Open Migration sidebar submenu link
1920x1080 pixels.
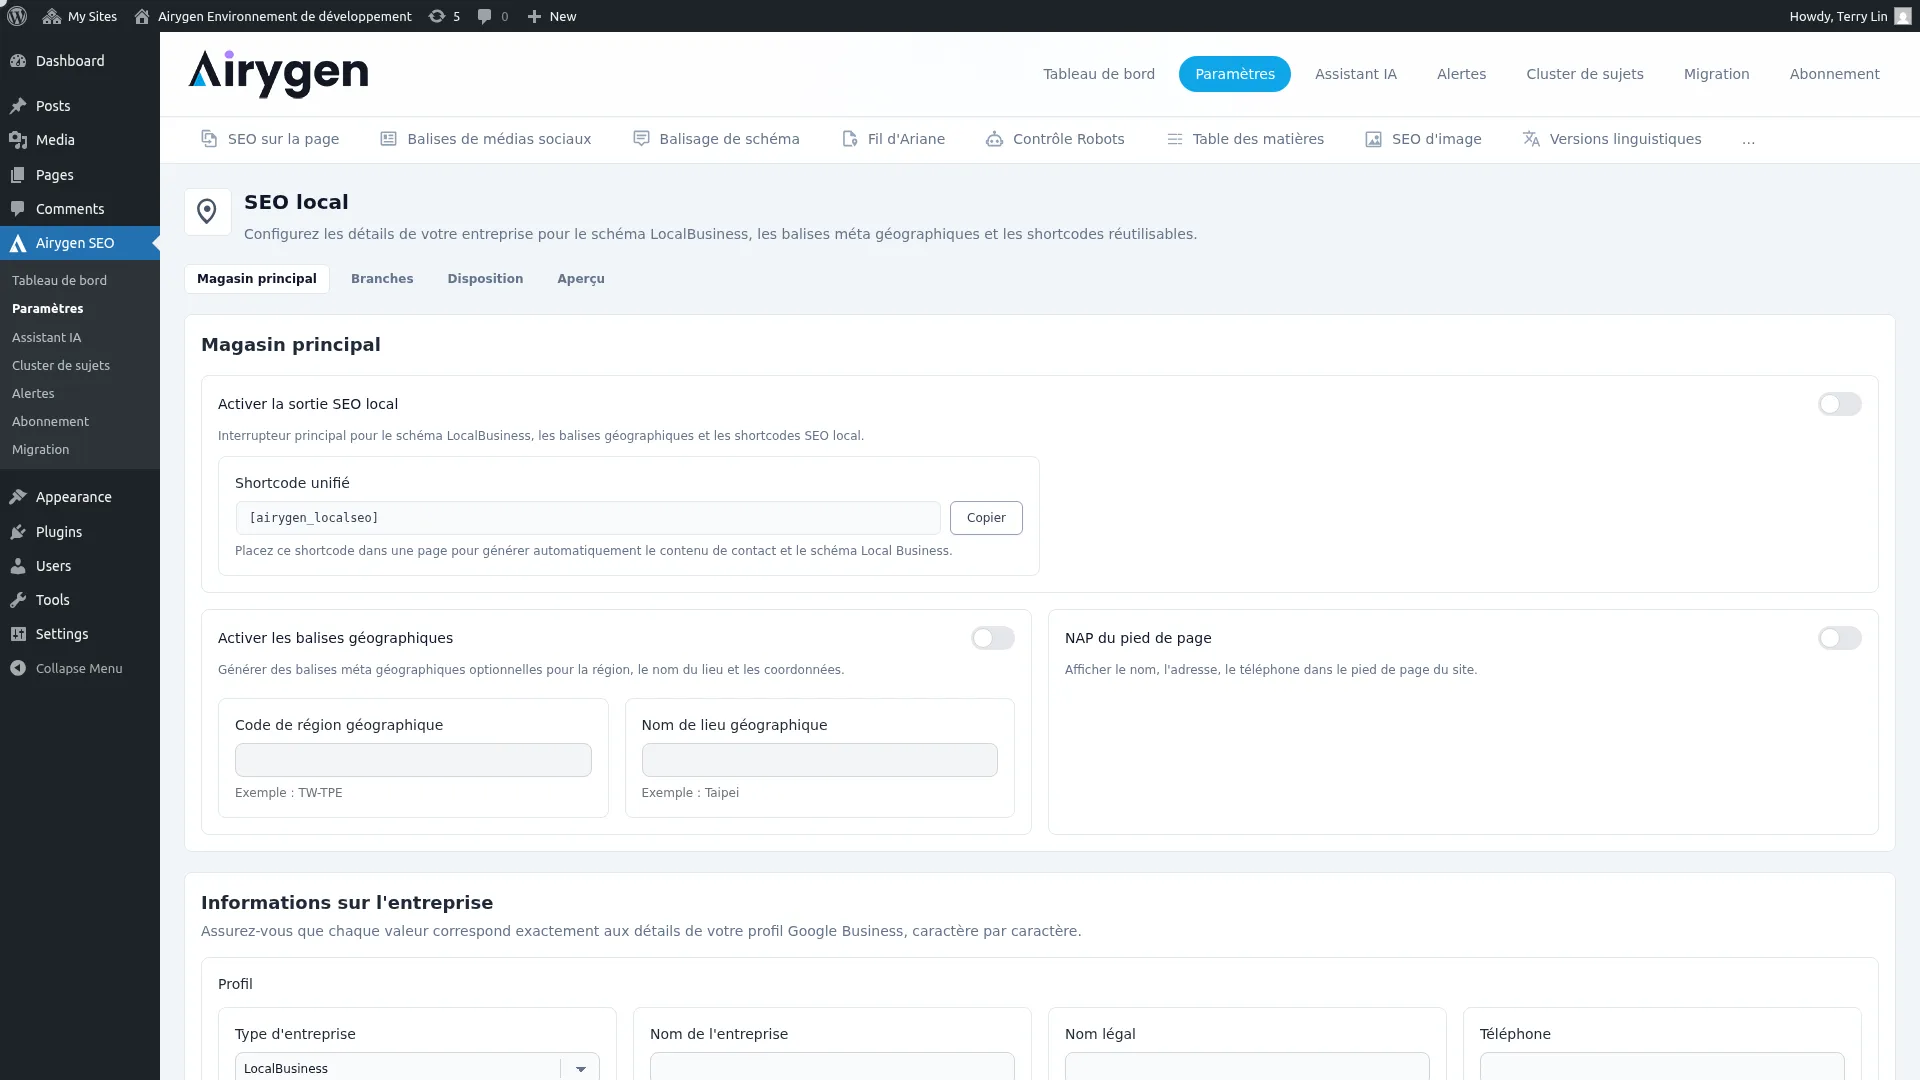(40, 450)
